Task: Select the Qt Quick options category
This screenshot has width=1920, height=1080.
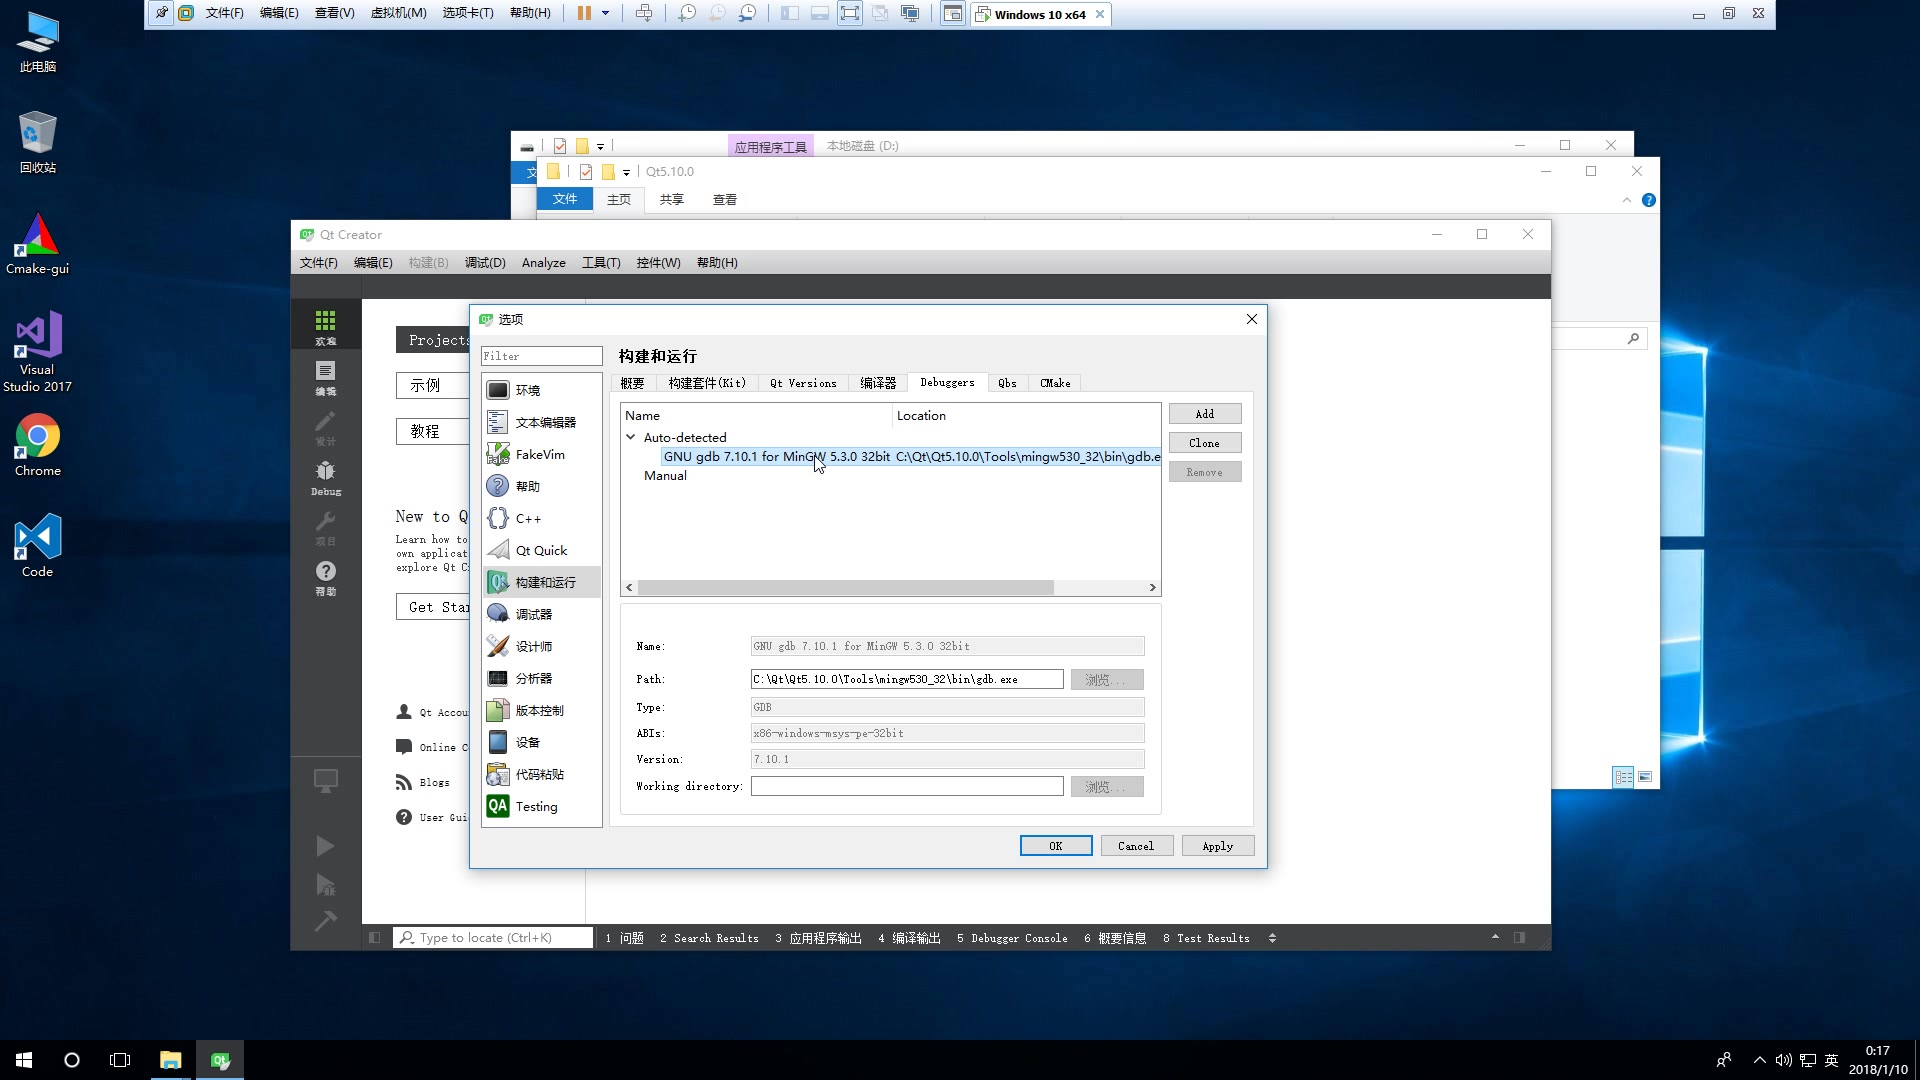Action: click(540, 550)
